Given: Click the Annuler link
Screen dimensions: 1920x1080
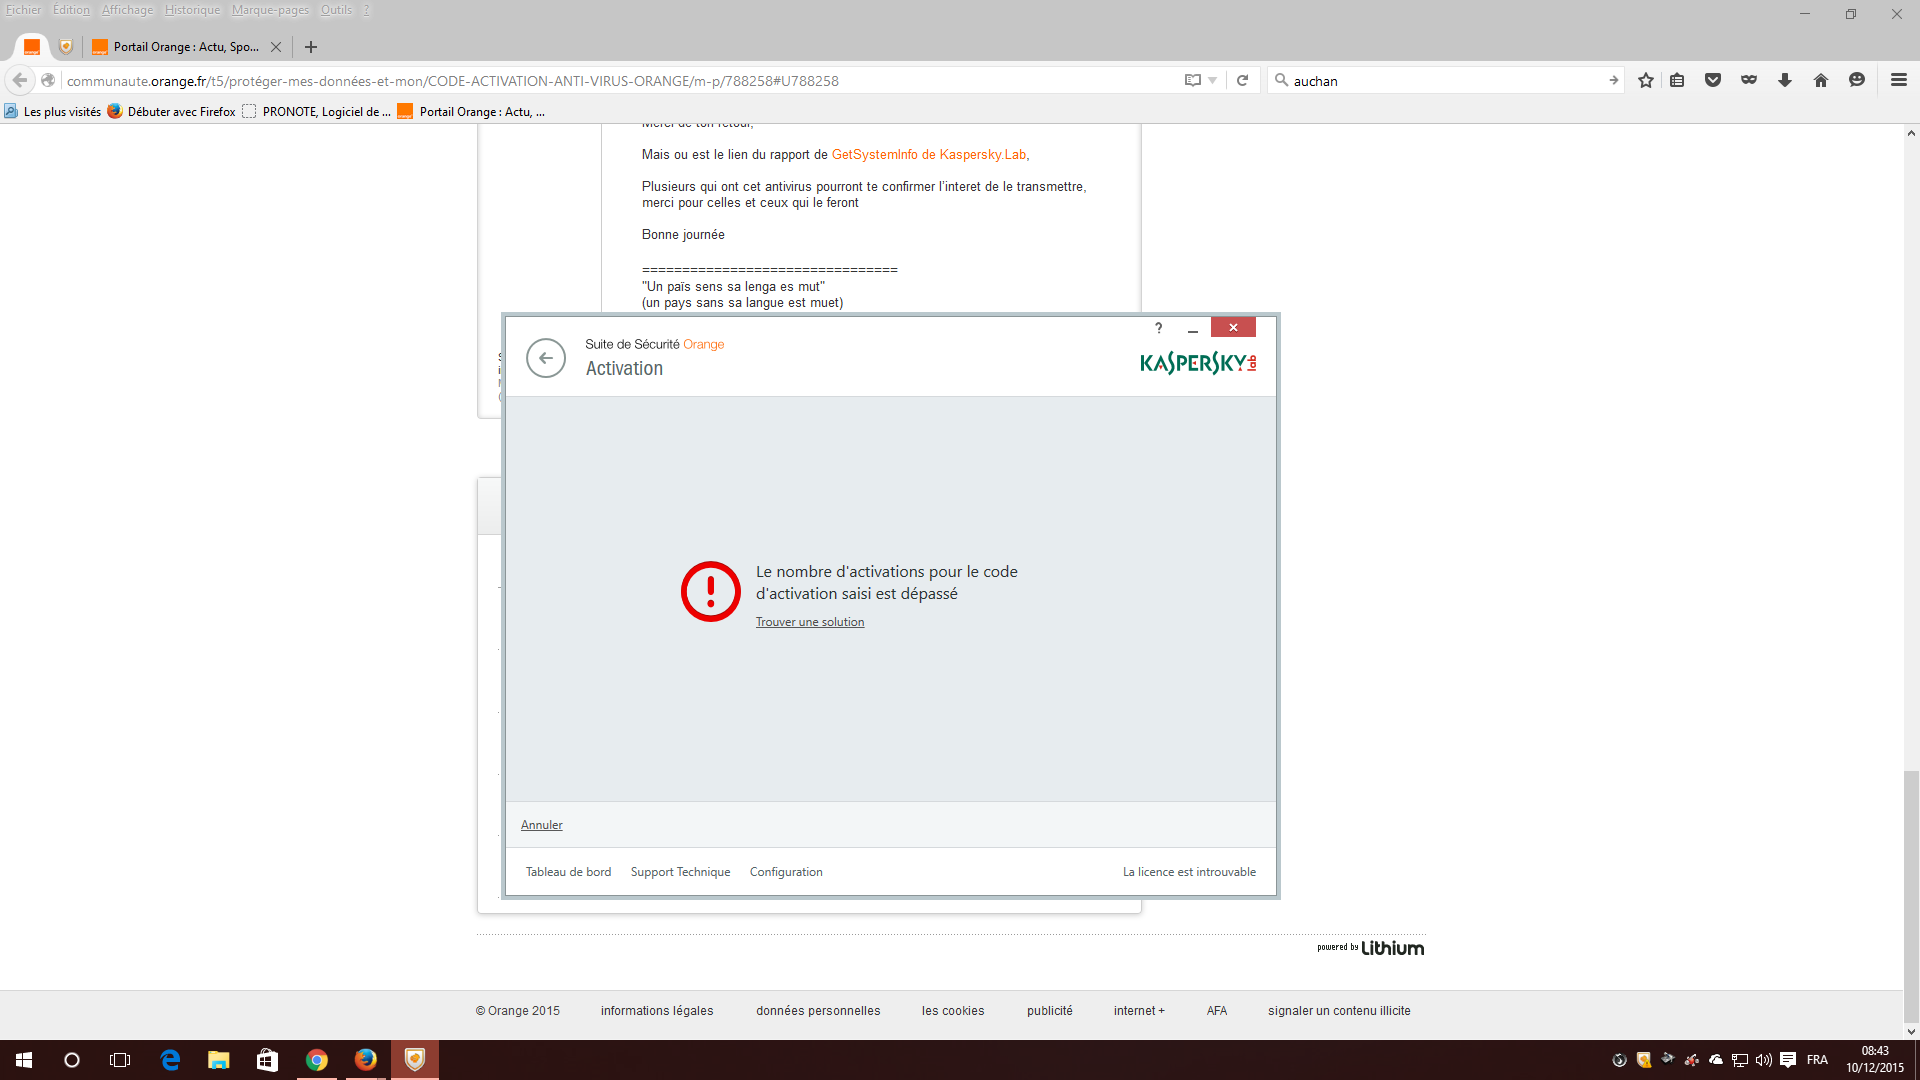Looking at the screenshot, I should point(541,825).
